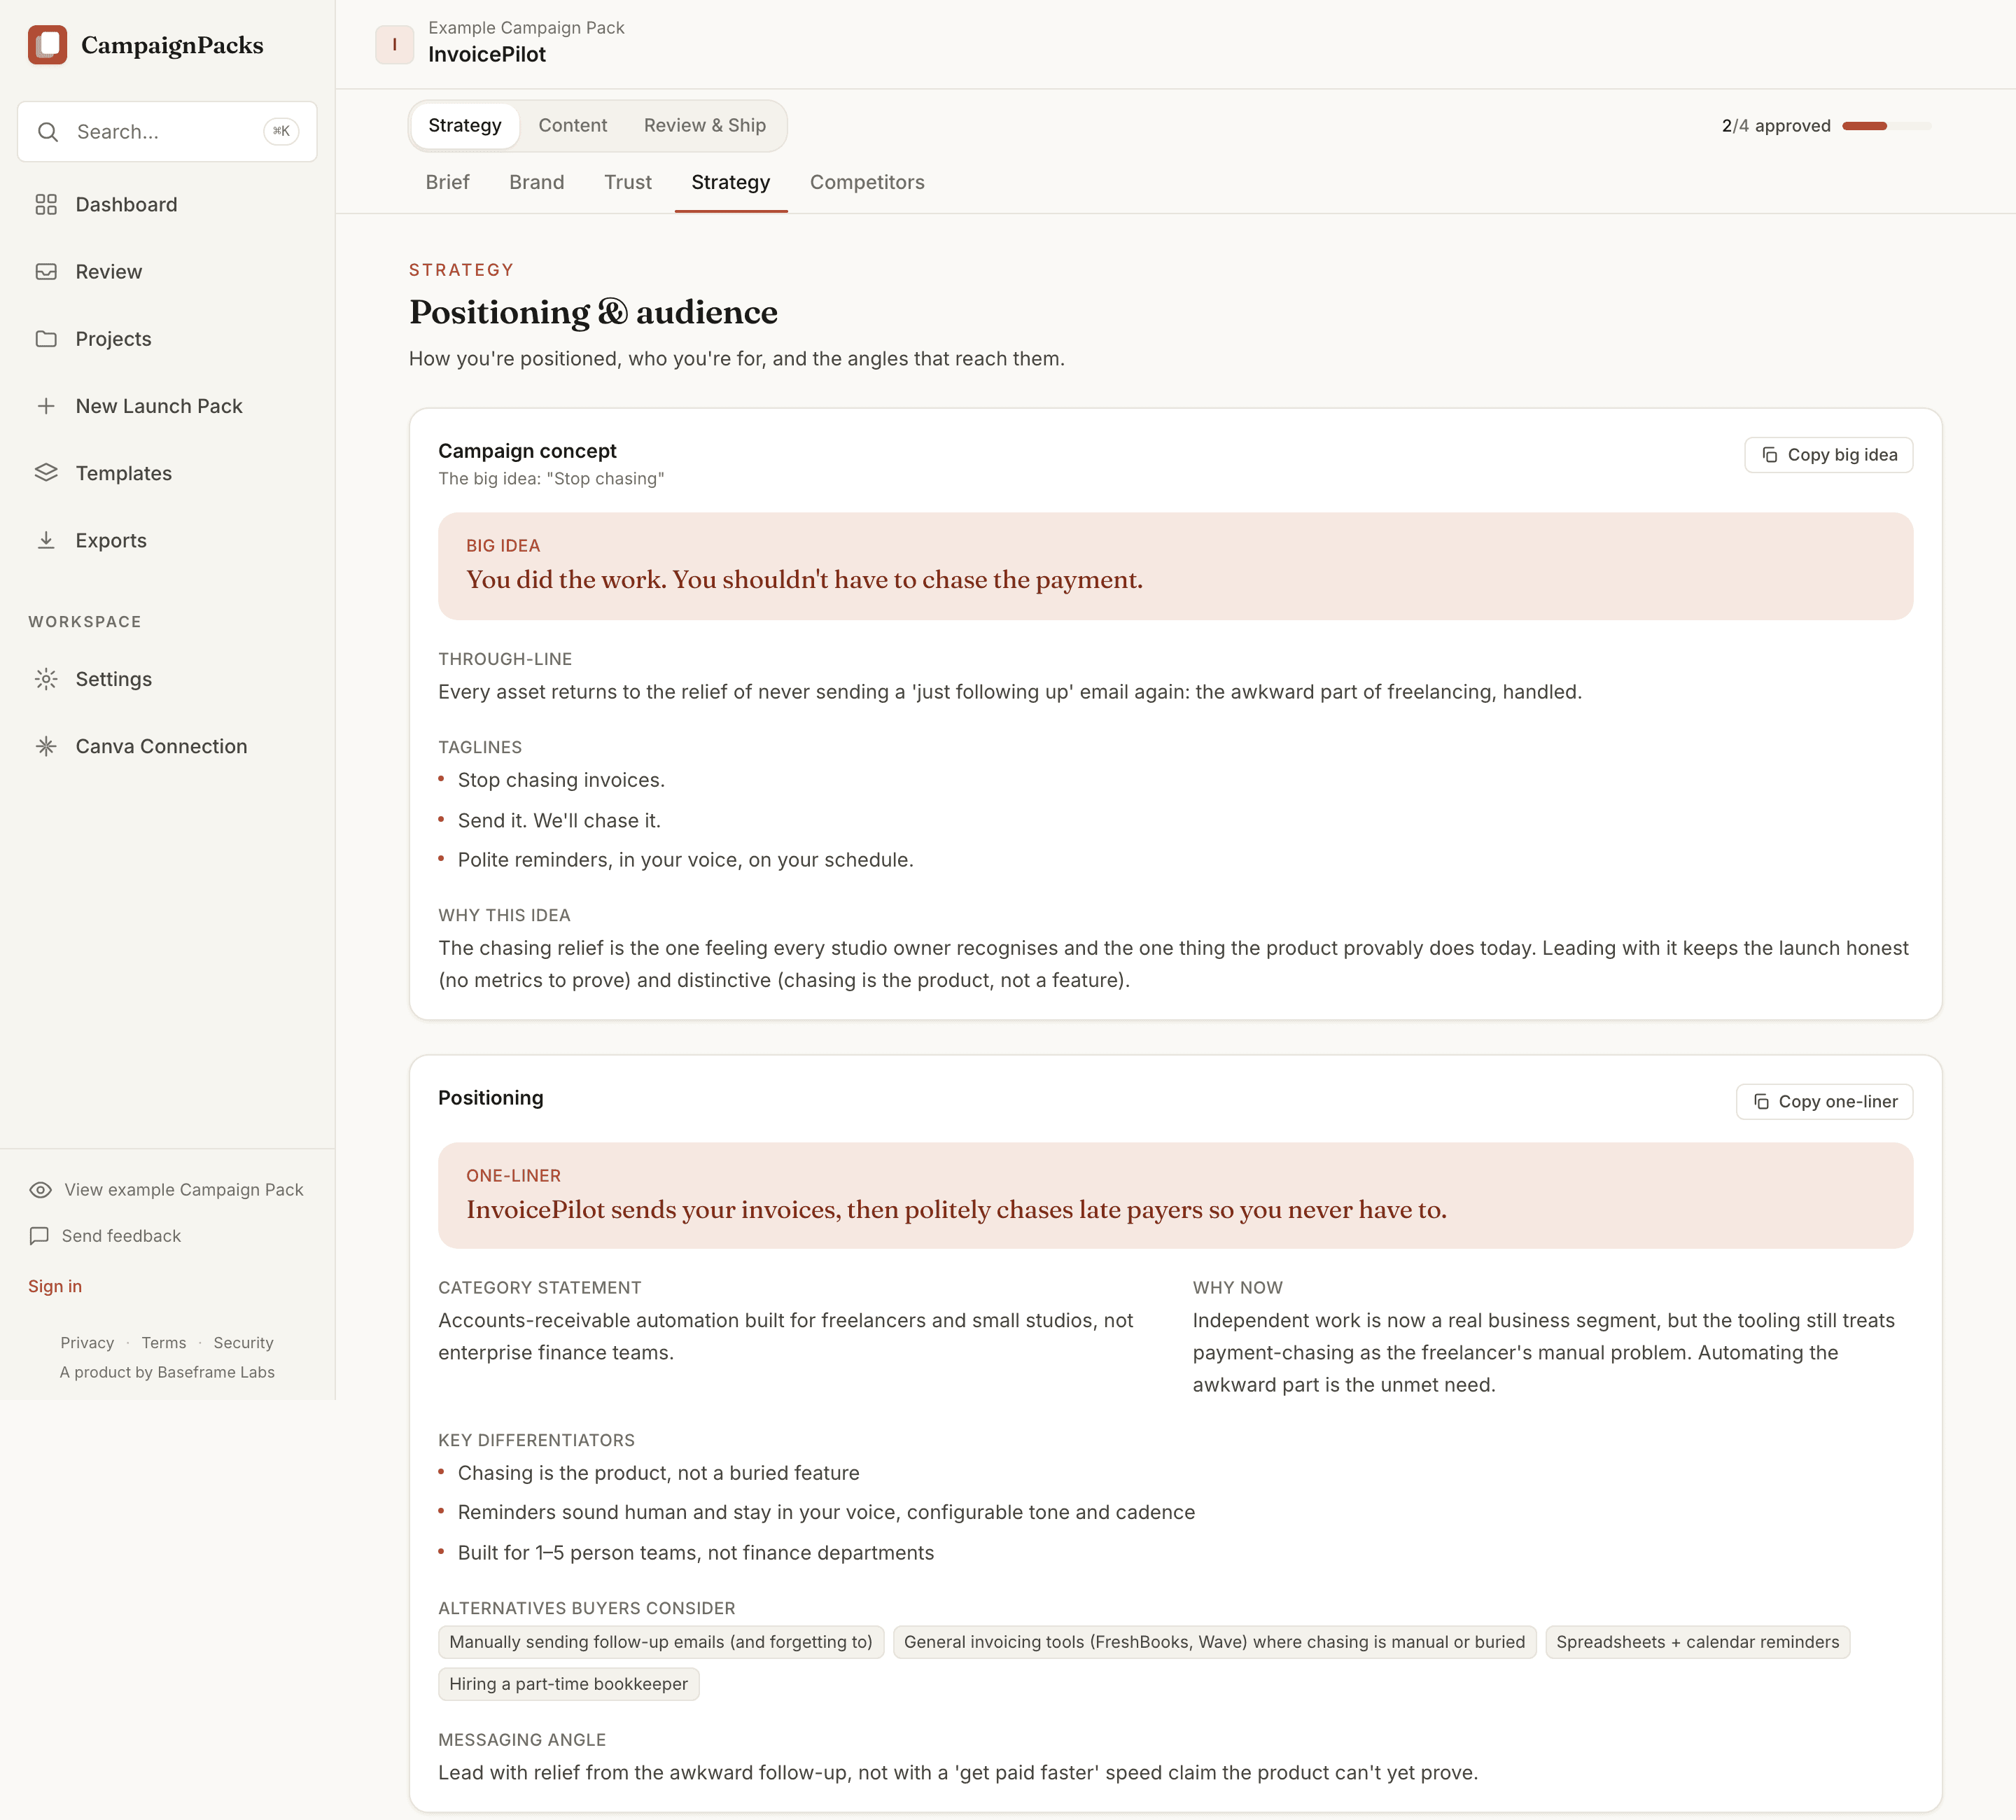Click the 'Polite reminders, in your voice' tagline
Image resolution: width=2016 pixels, height=1820 pixels.
685,860
